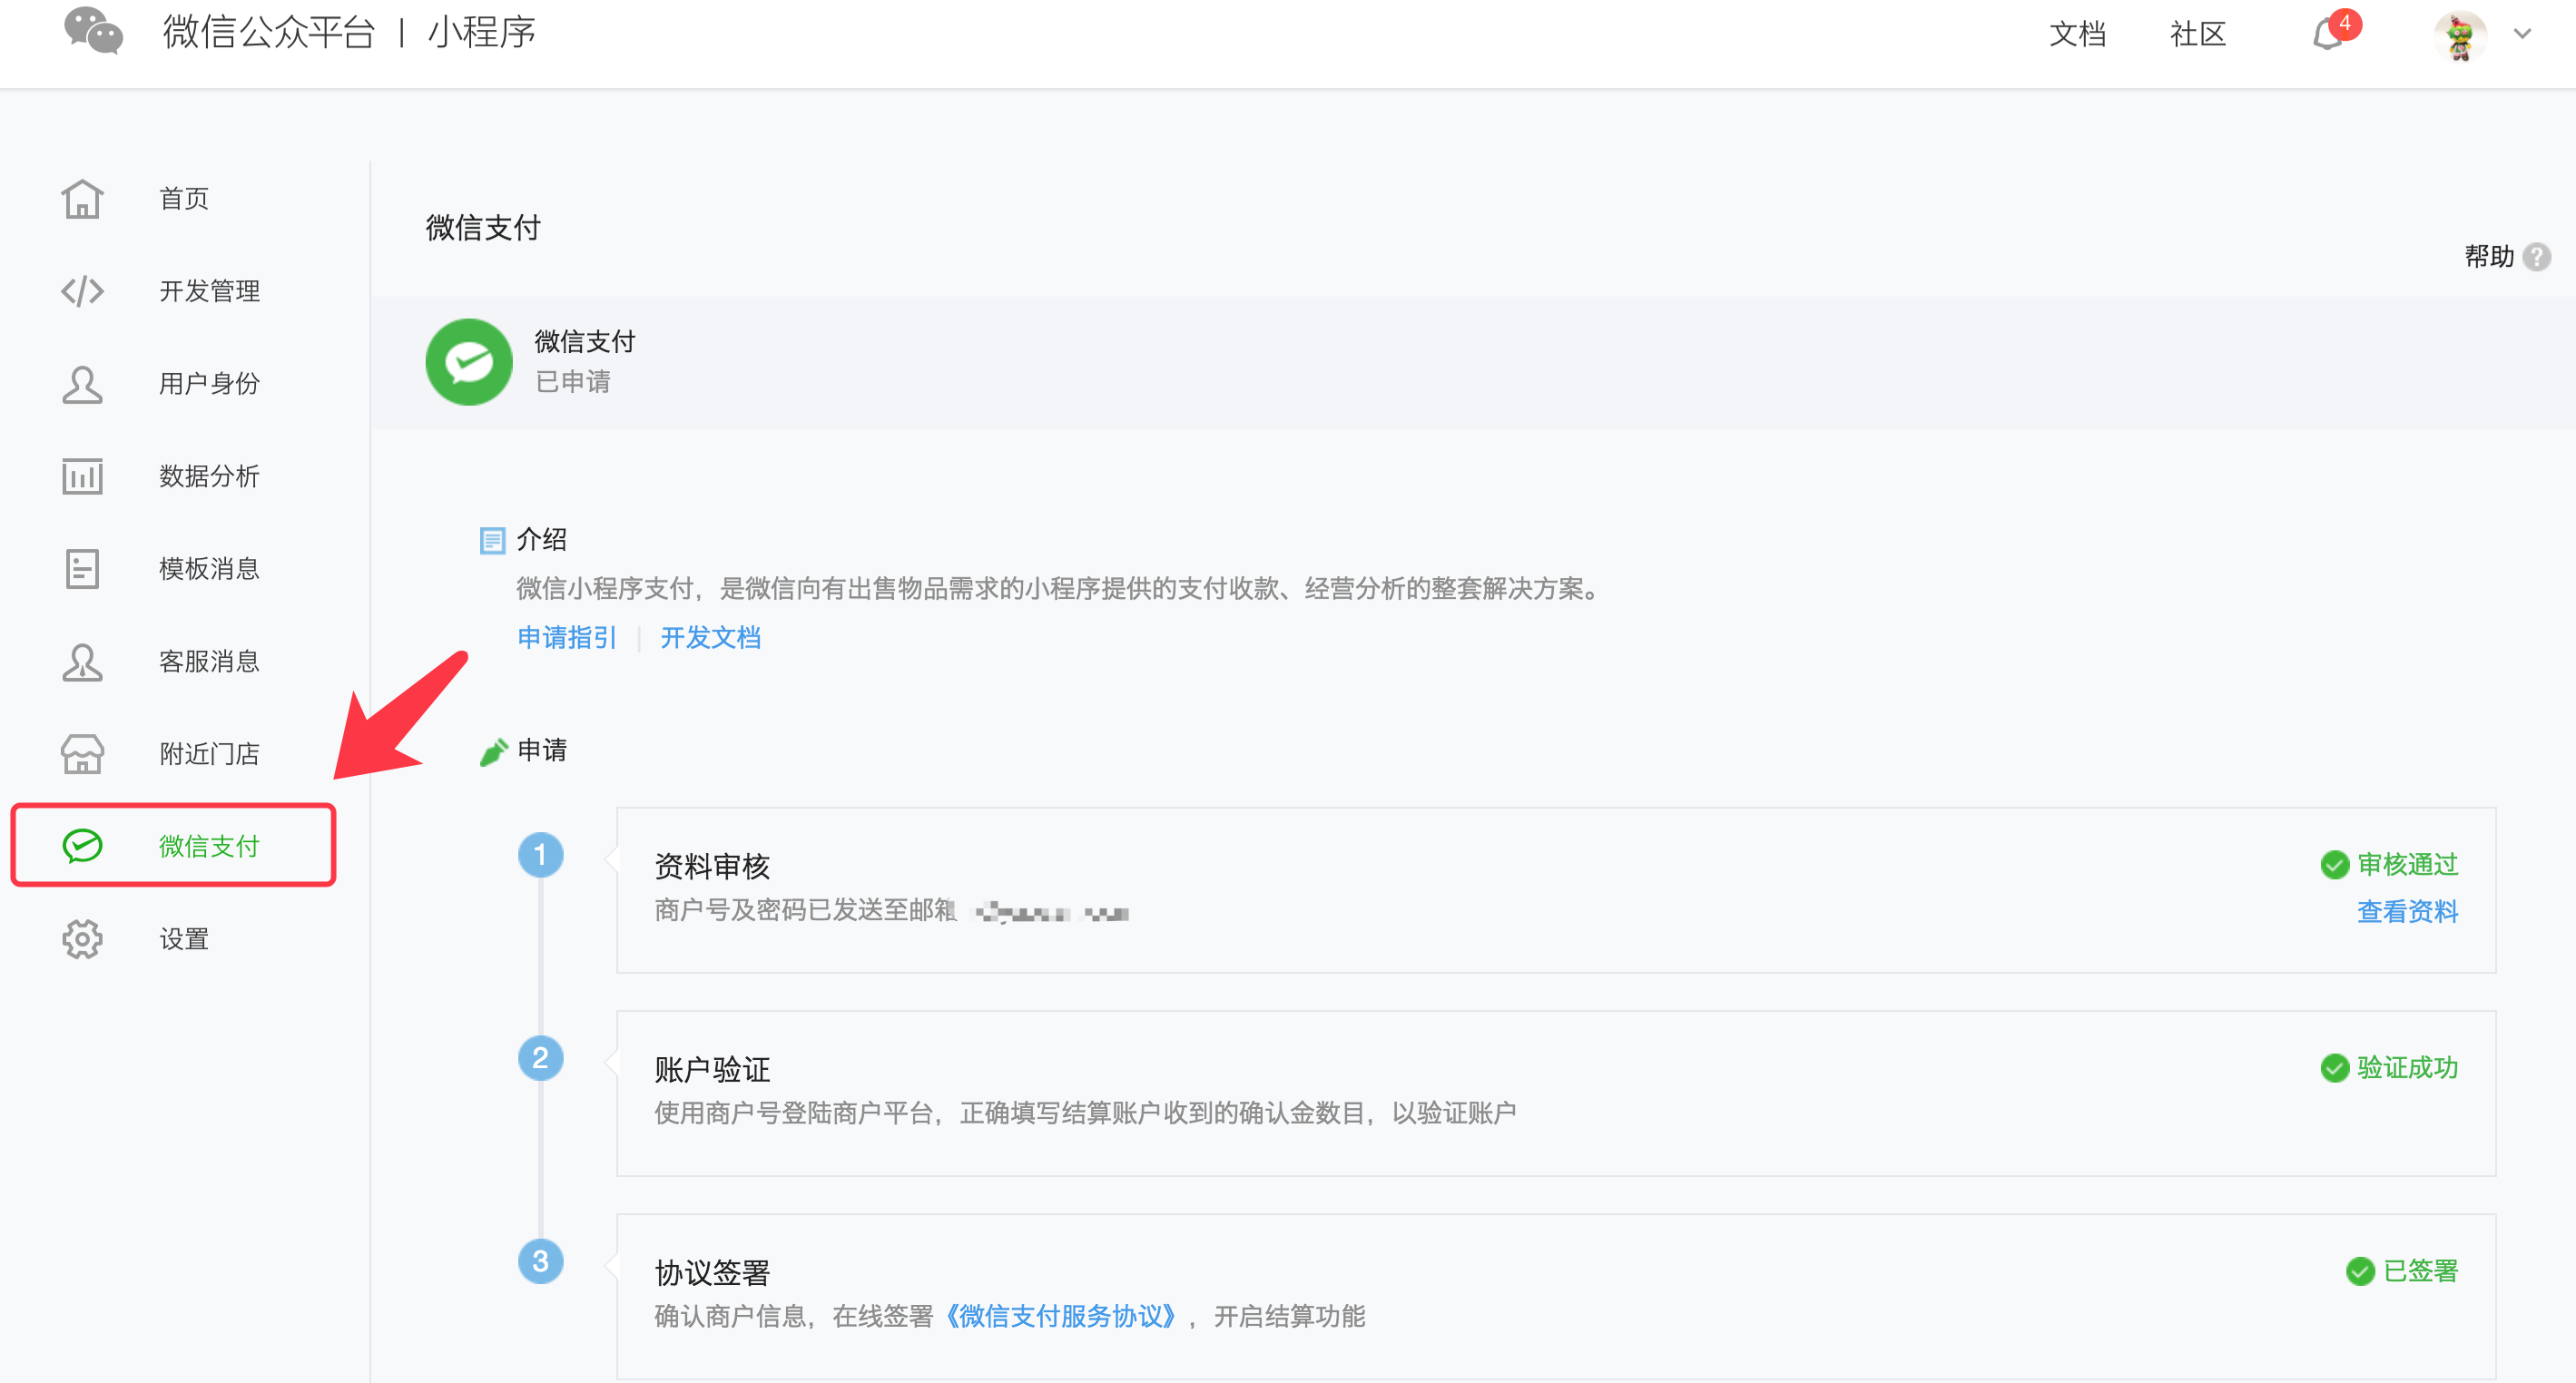Click the user avatar in header

2461,36
